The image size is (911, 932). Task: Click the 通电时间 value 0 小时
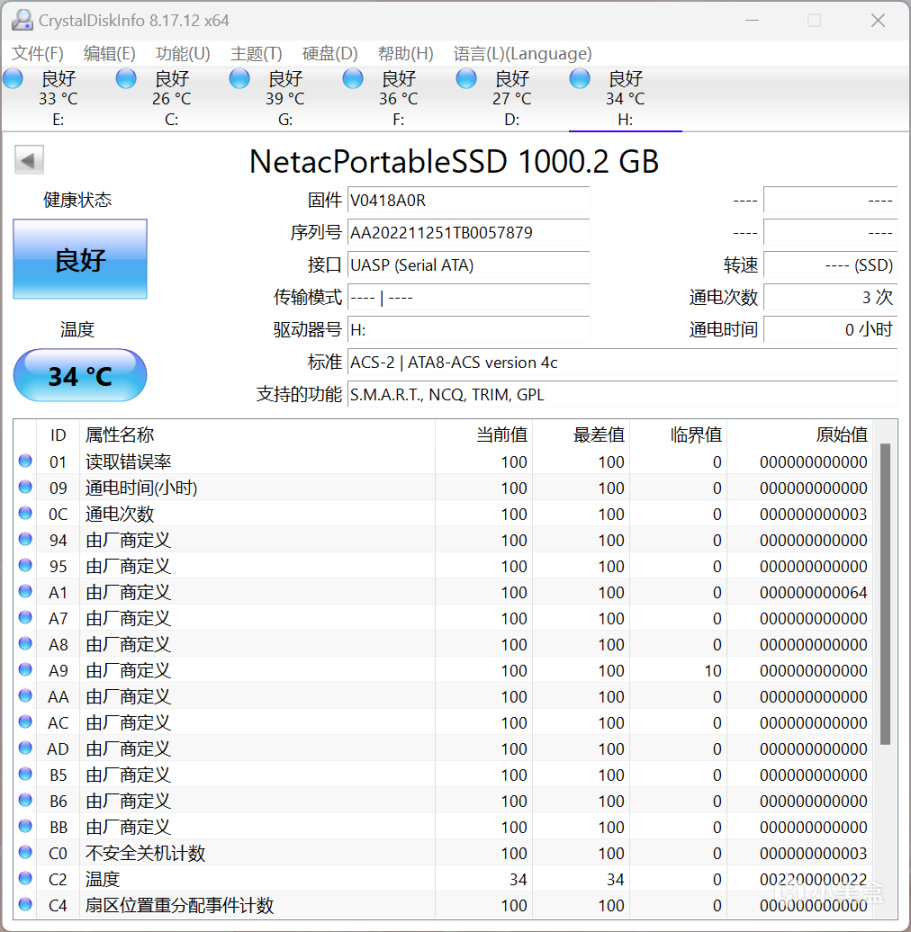click(x=830, y=329)
